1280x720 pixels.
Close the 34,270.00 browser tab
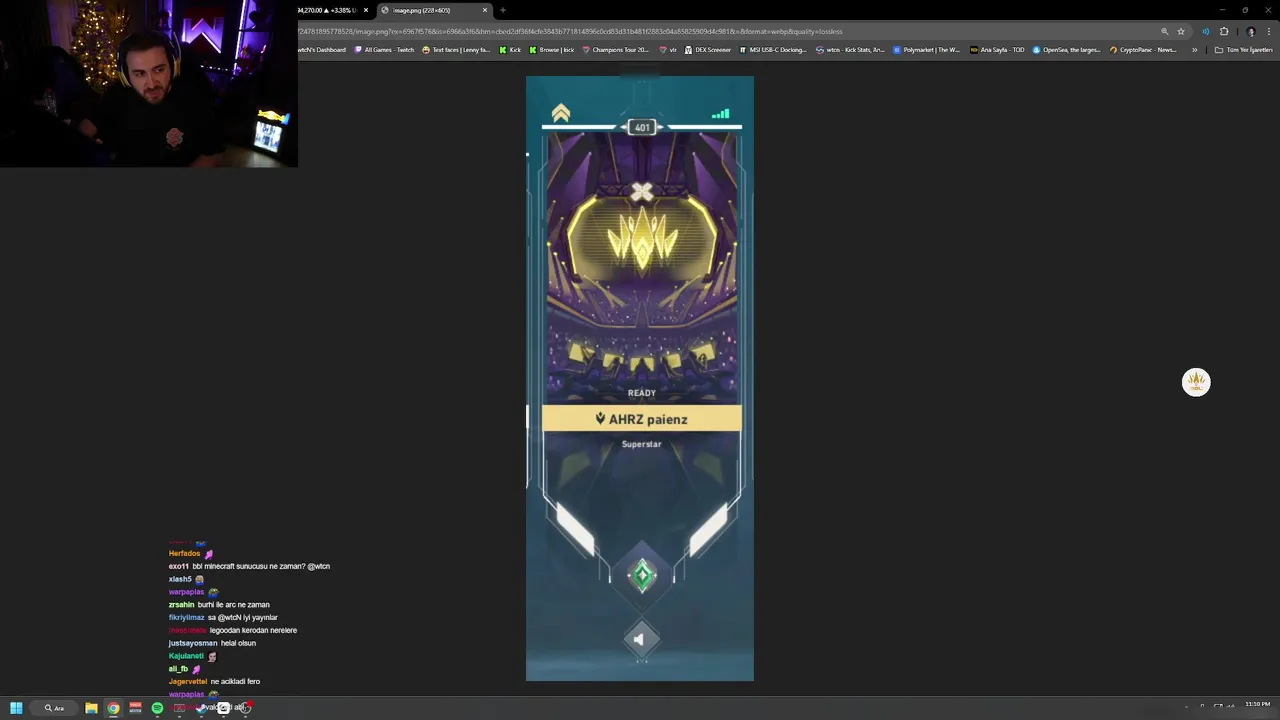pos(366,10)
